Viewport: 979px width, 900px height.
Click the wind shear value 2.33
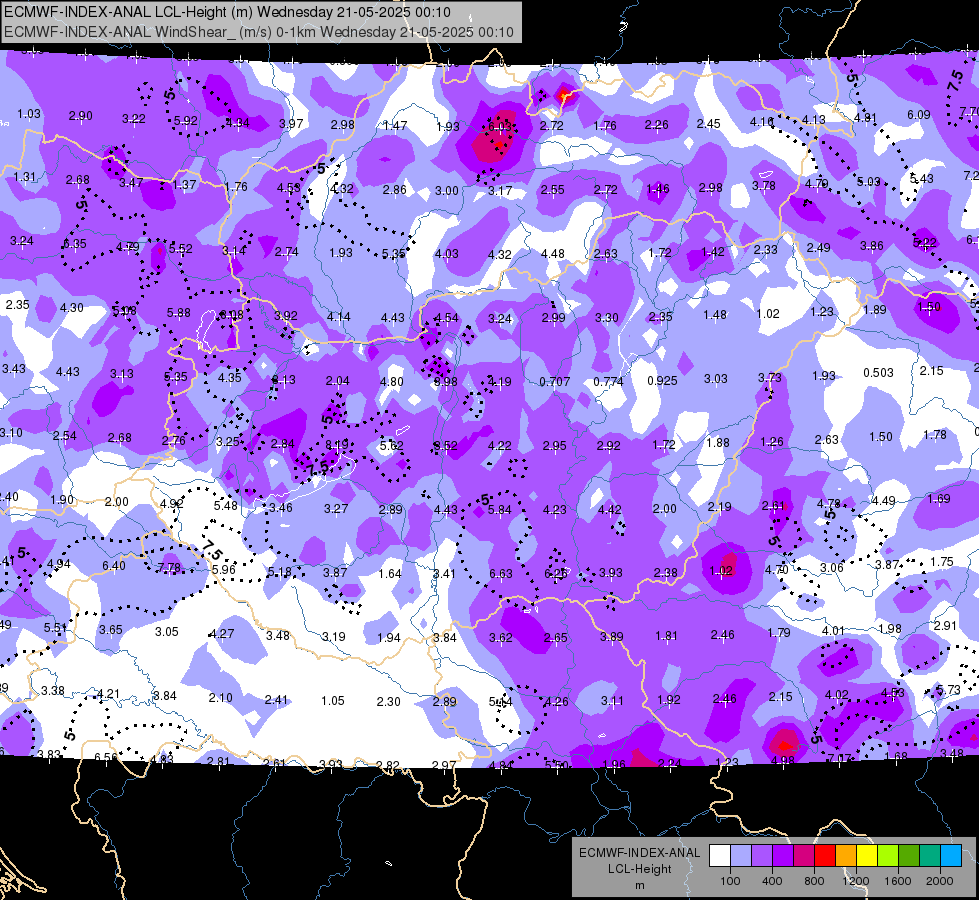point(765,249)
